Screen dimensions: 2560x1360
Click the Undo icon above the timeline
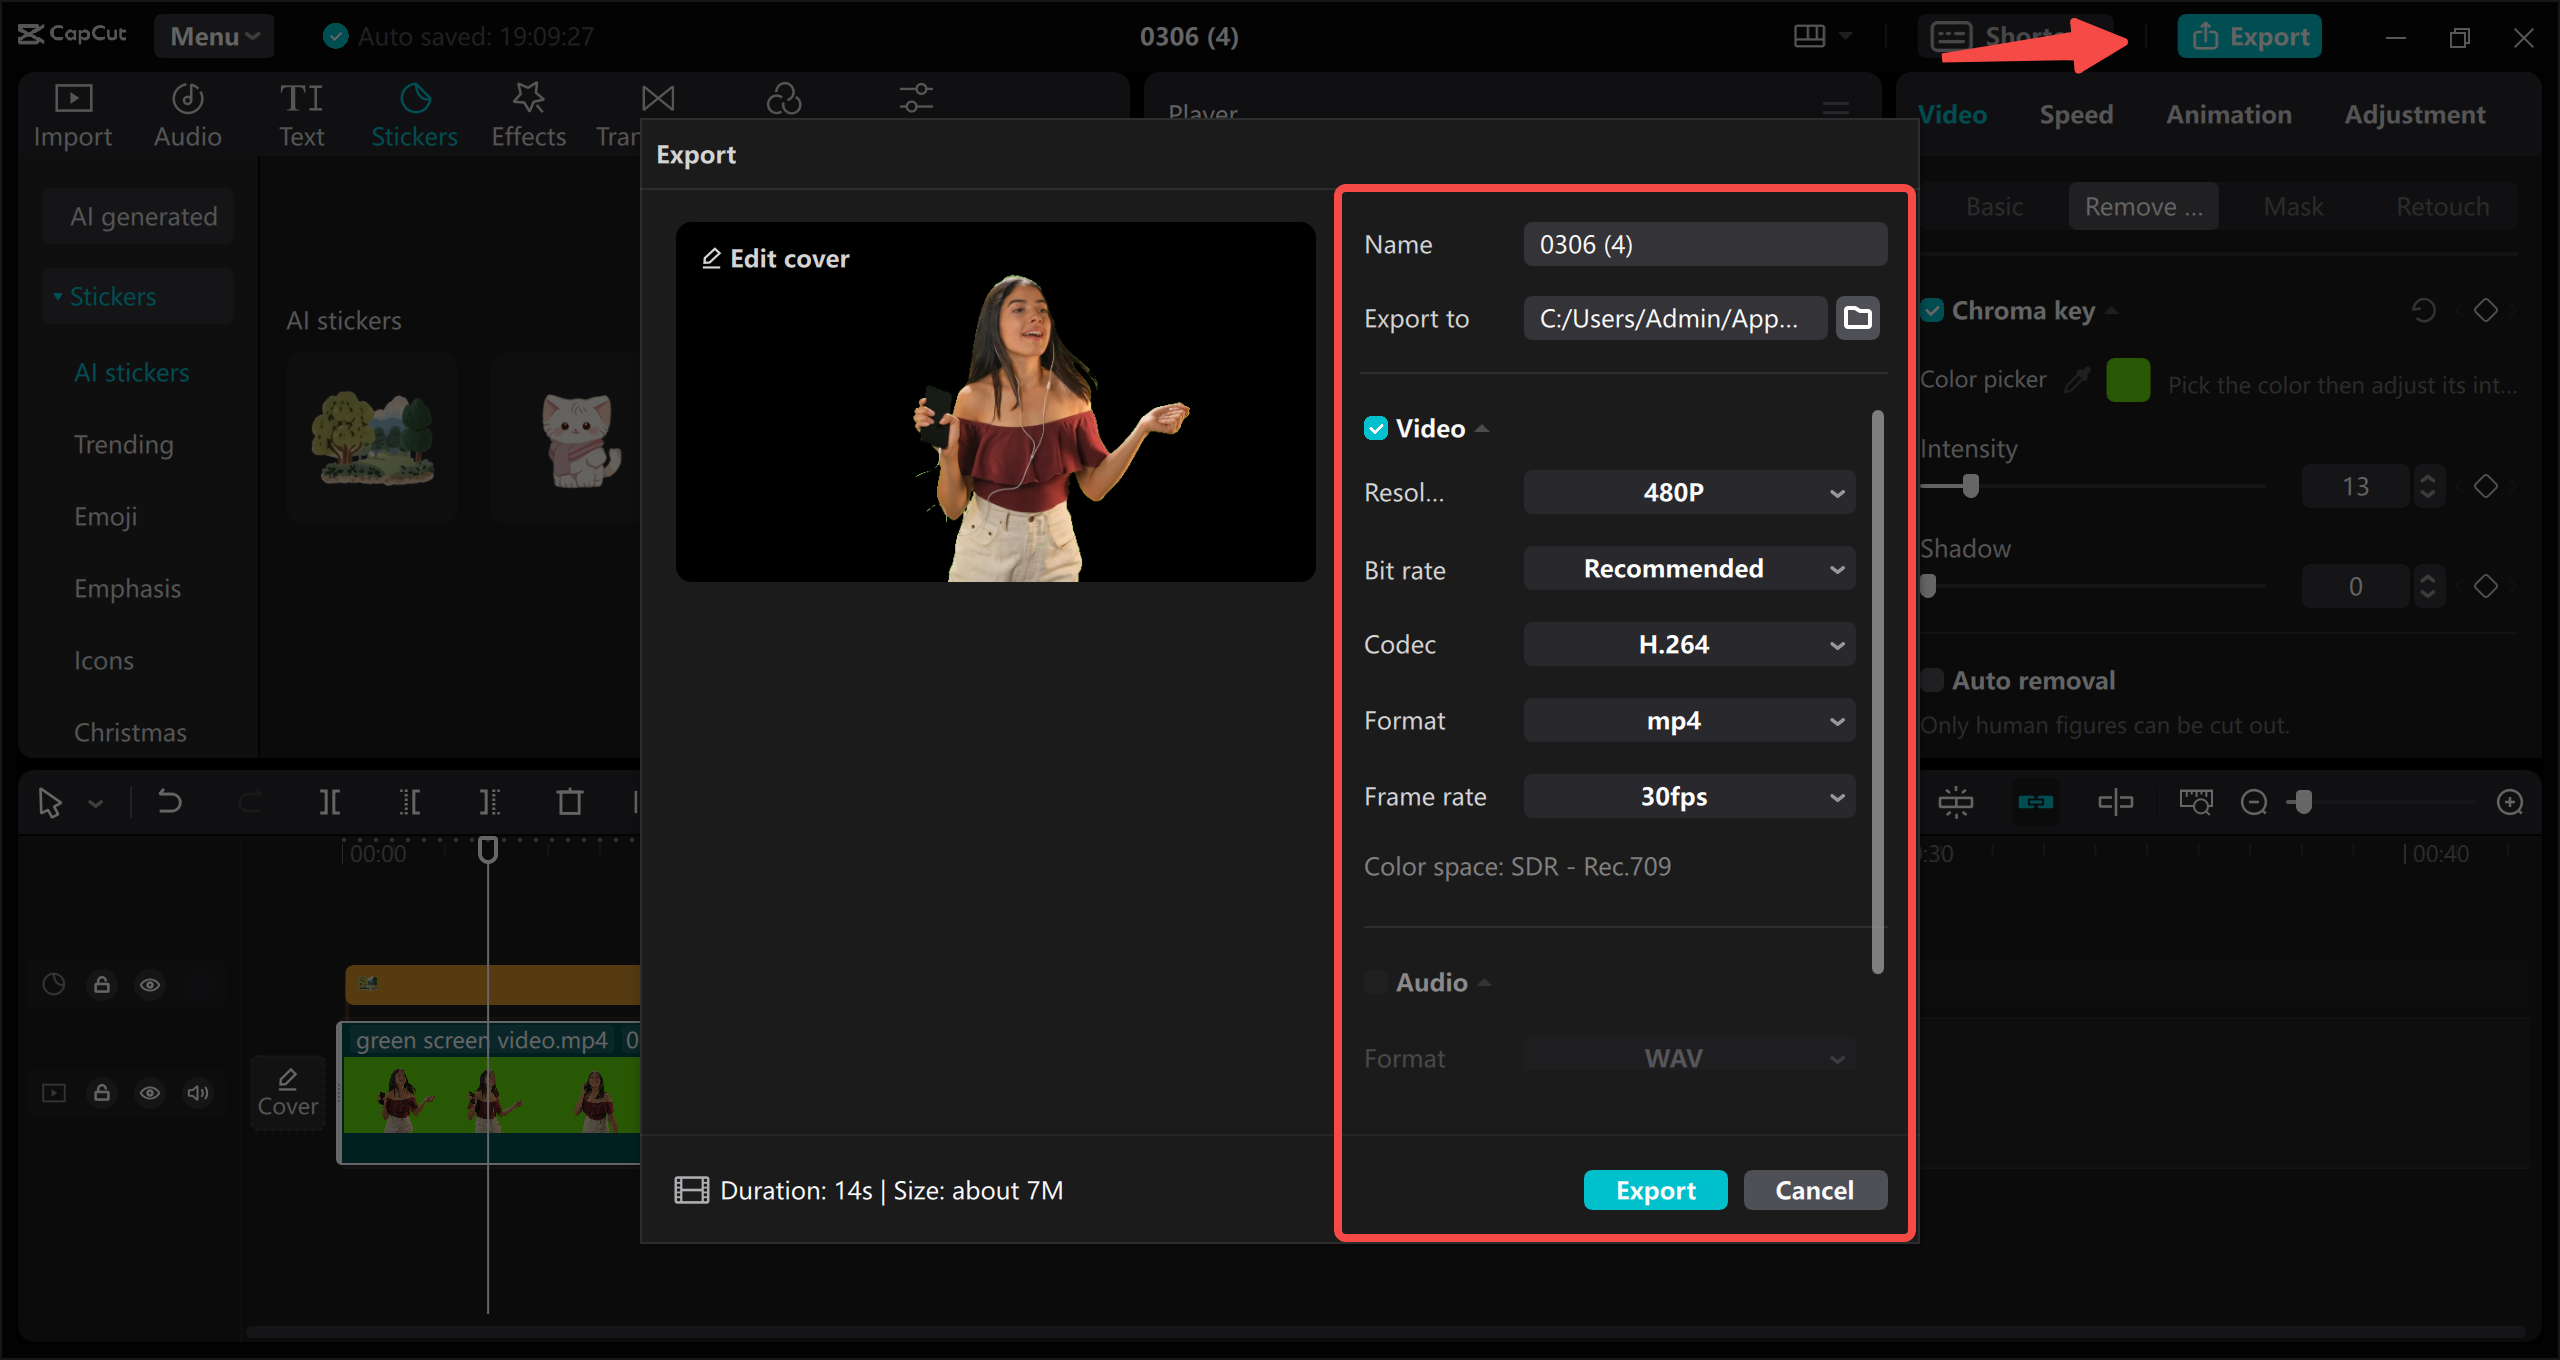pyautogui.click(x=168, y=801)
